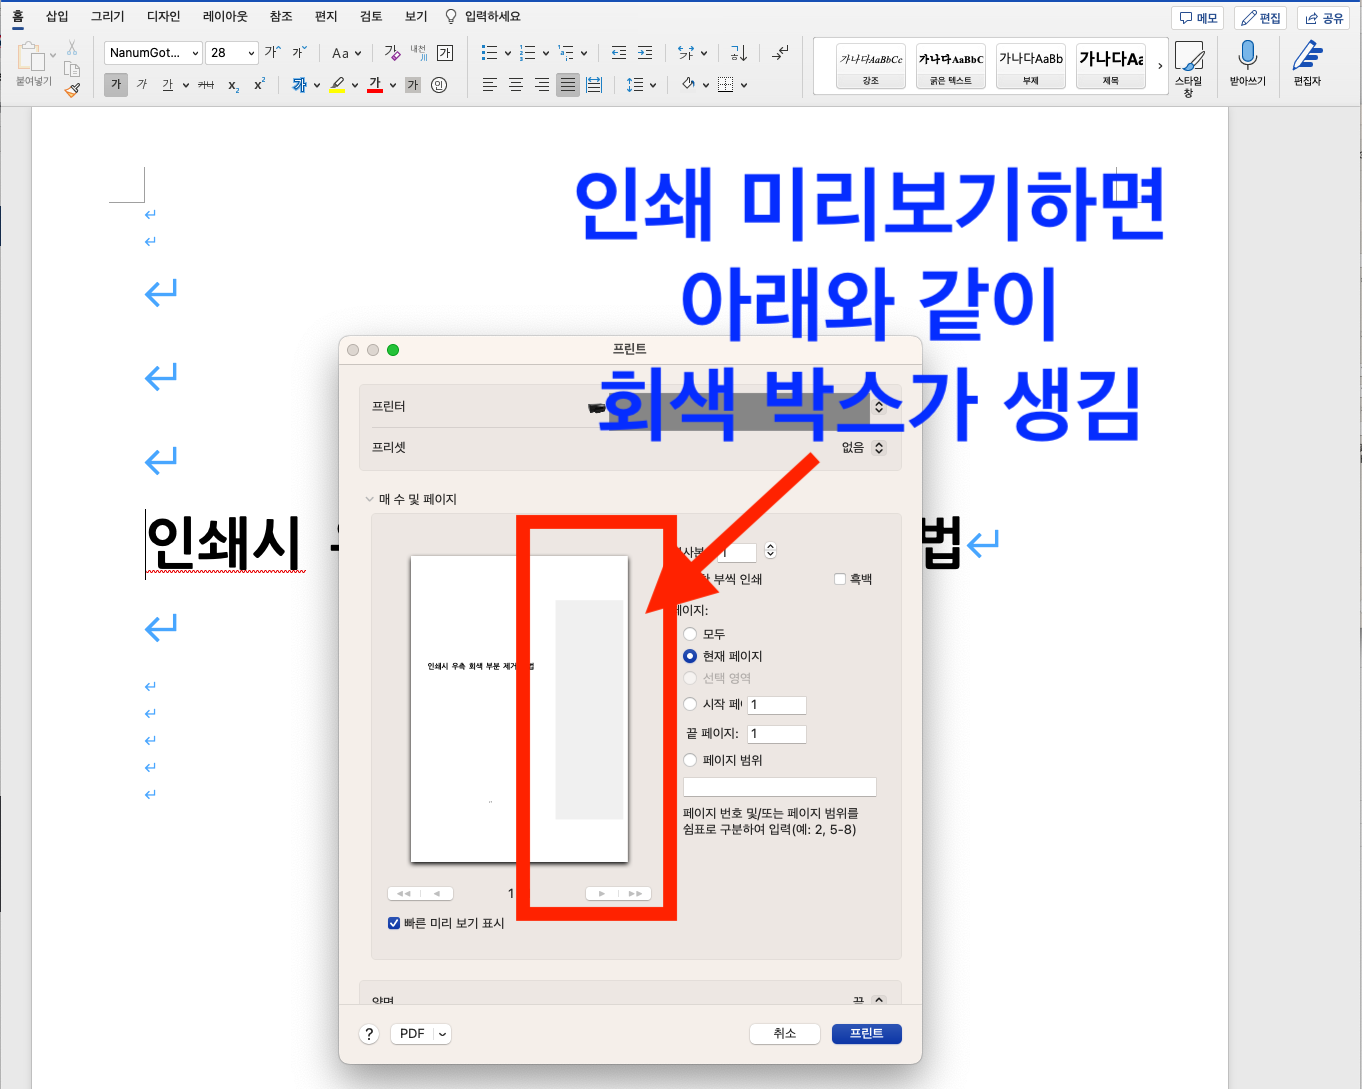Switch to the 삽입 ribbon tab
Screen dimensions: 1362x1089
[56, 15]
